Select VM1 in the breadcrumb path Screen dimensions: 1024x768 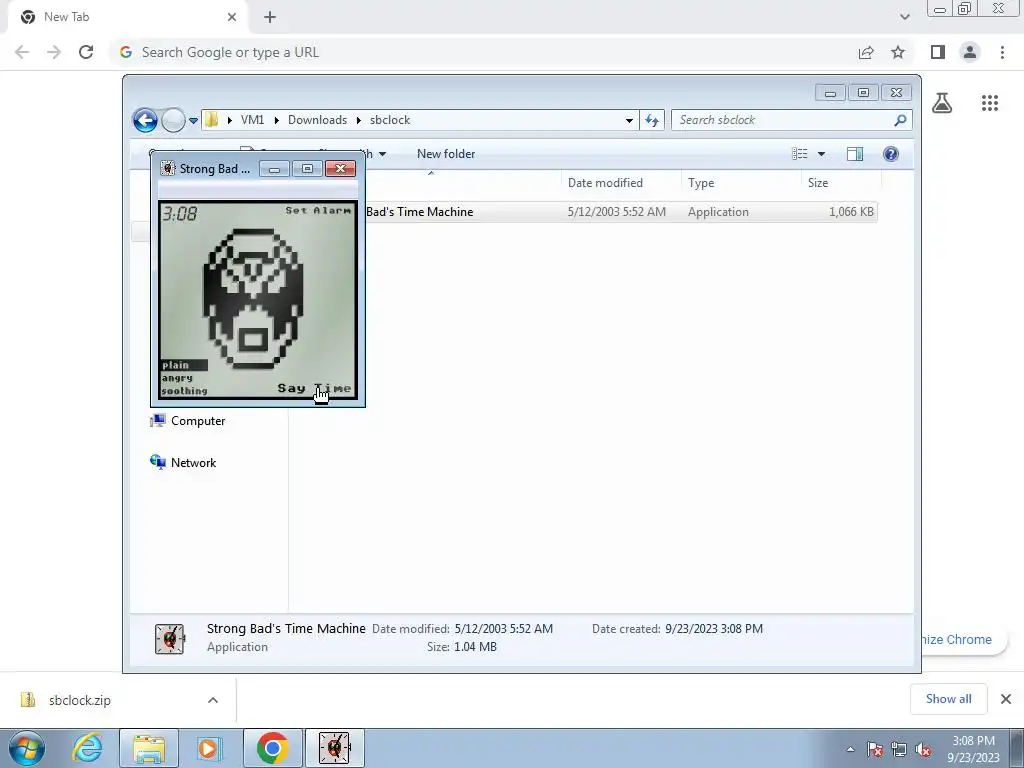tap(252, 120)
